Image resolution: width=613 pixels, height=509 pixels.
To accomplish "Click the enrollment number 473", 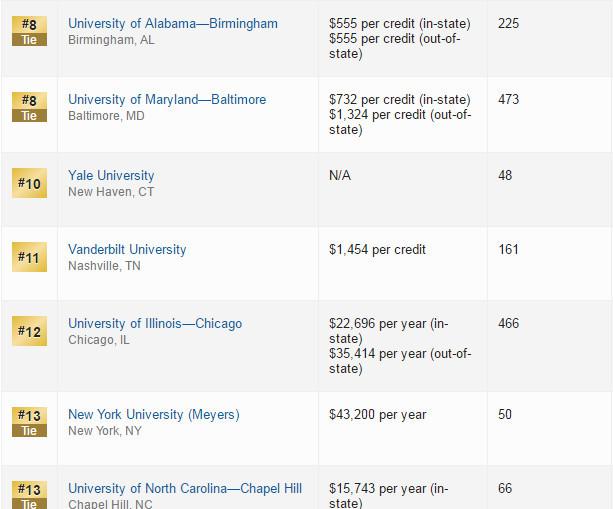I will click(508, 99).
